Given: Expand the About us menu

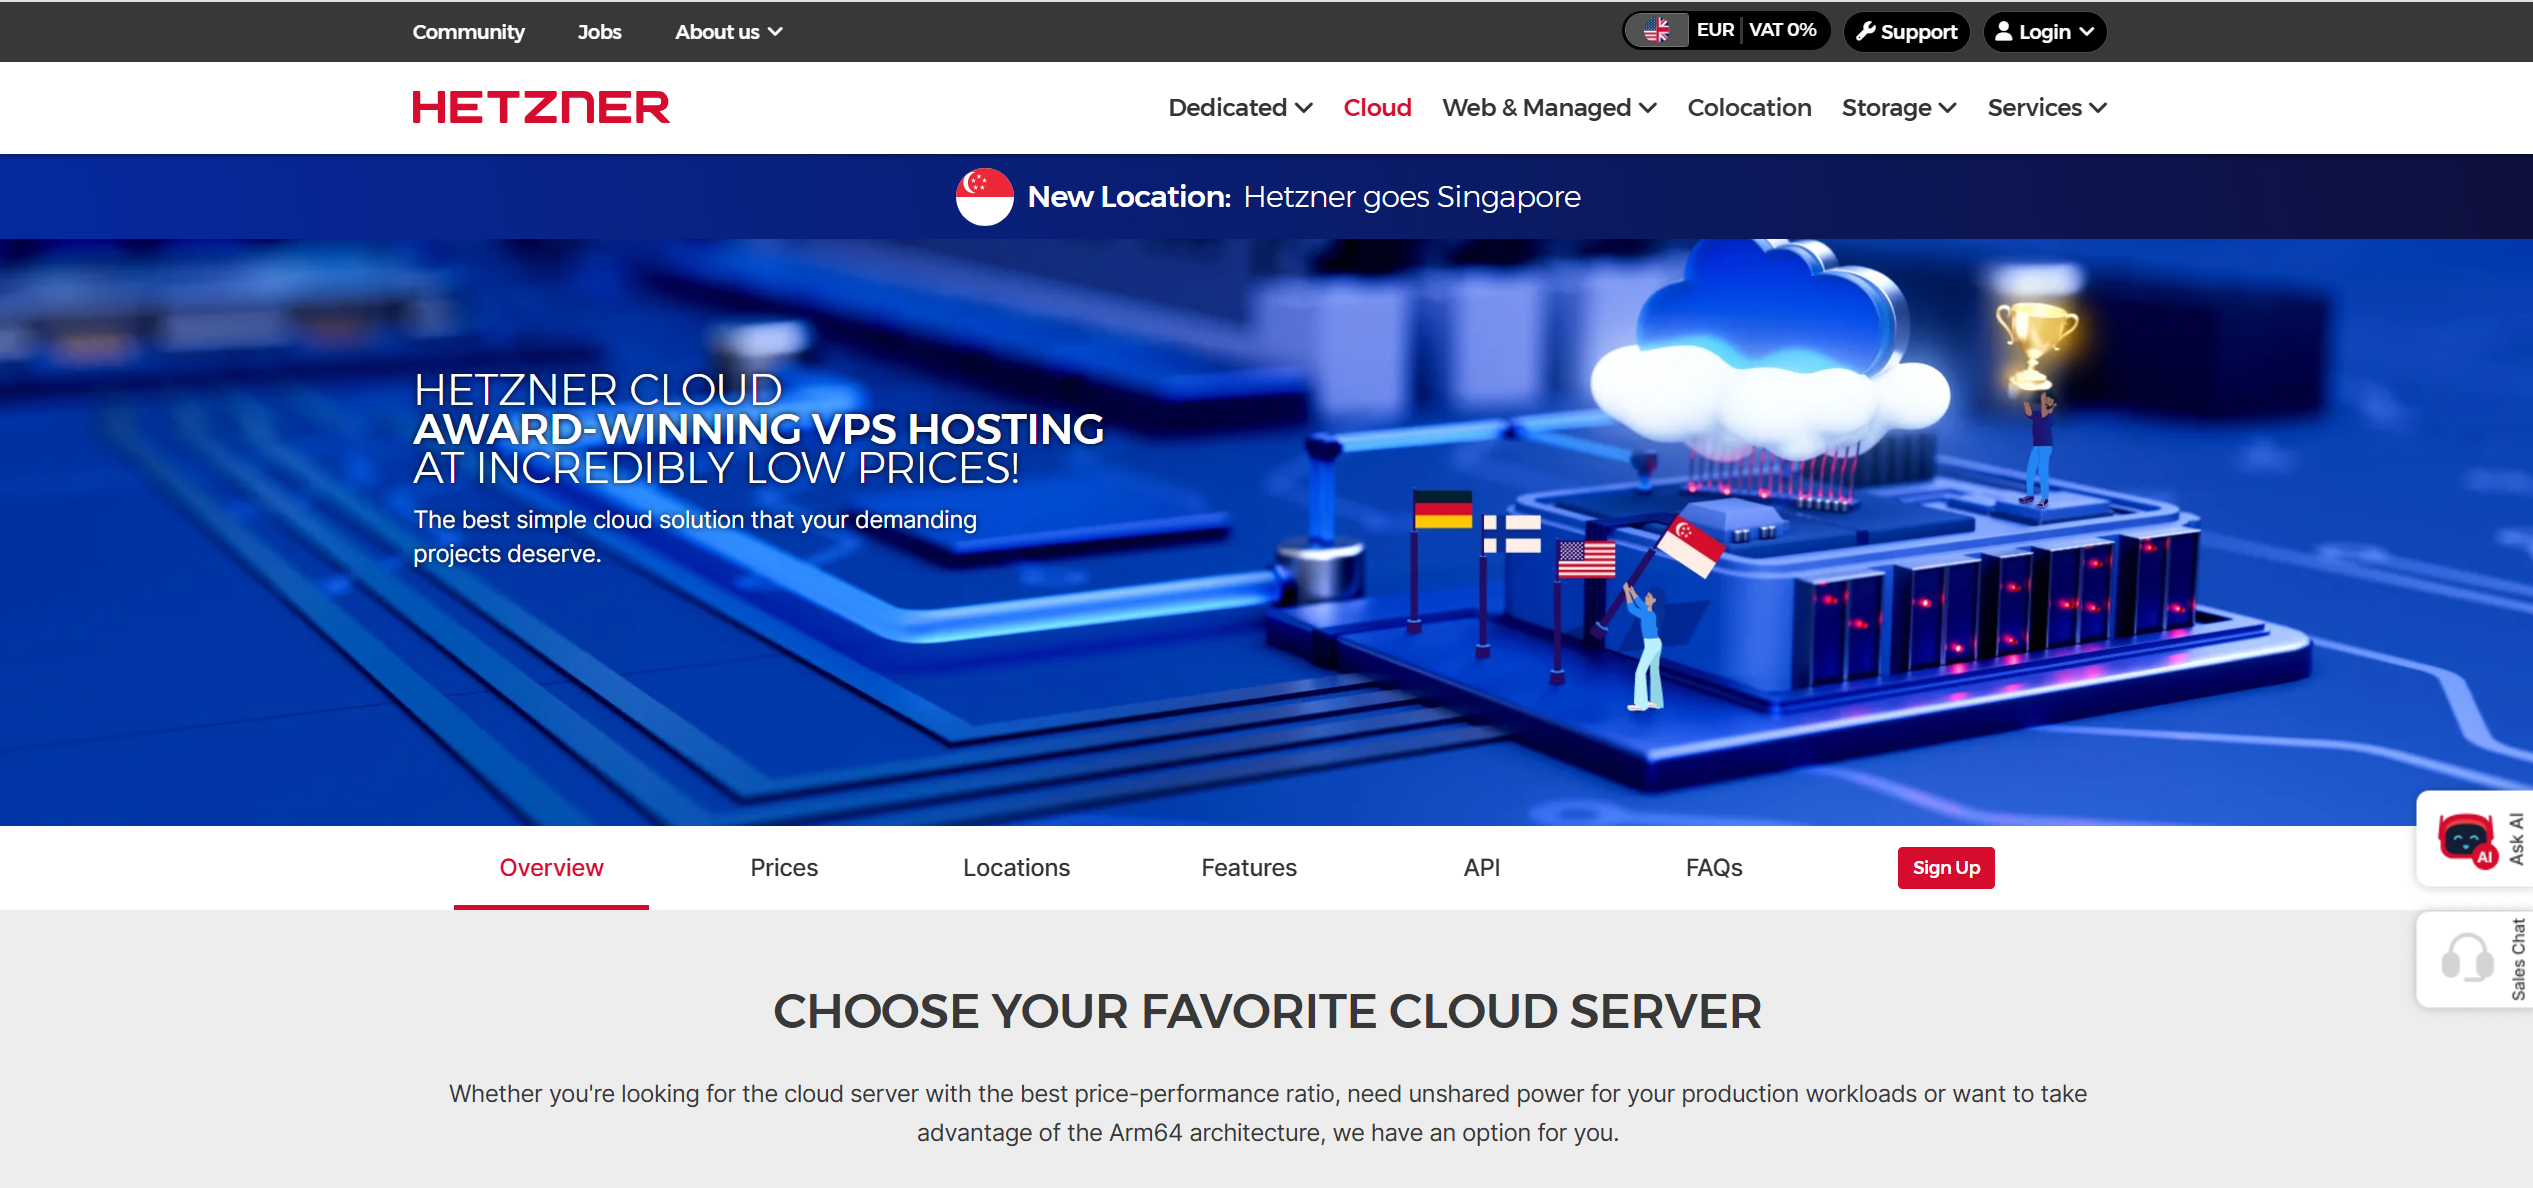Looking at the screenshot, I should pyautogui.click(x=728, y=32).
